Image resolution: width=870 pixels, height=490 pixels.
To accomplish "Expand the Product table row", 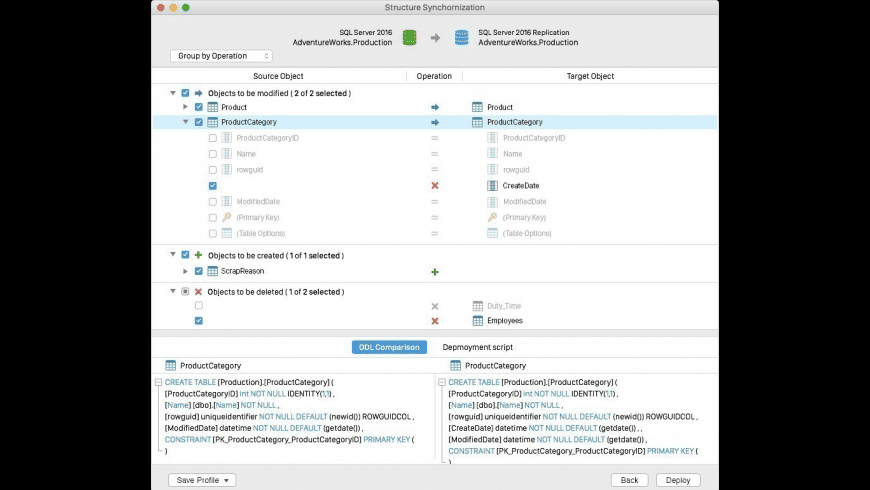I will pyautogui.click(x=185, y=107).
